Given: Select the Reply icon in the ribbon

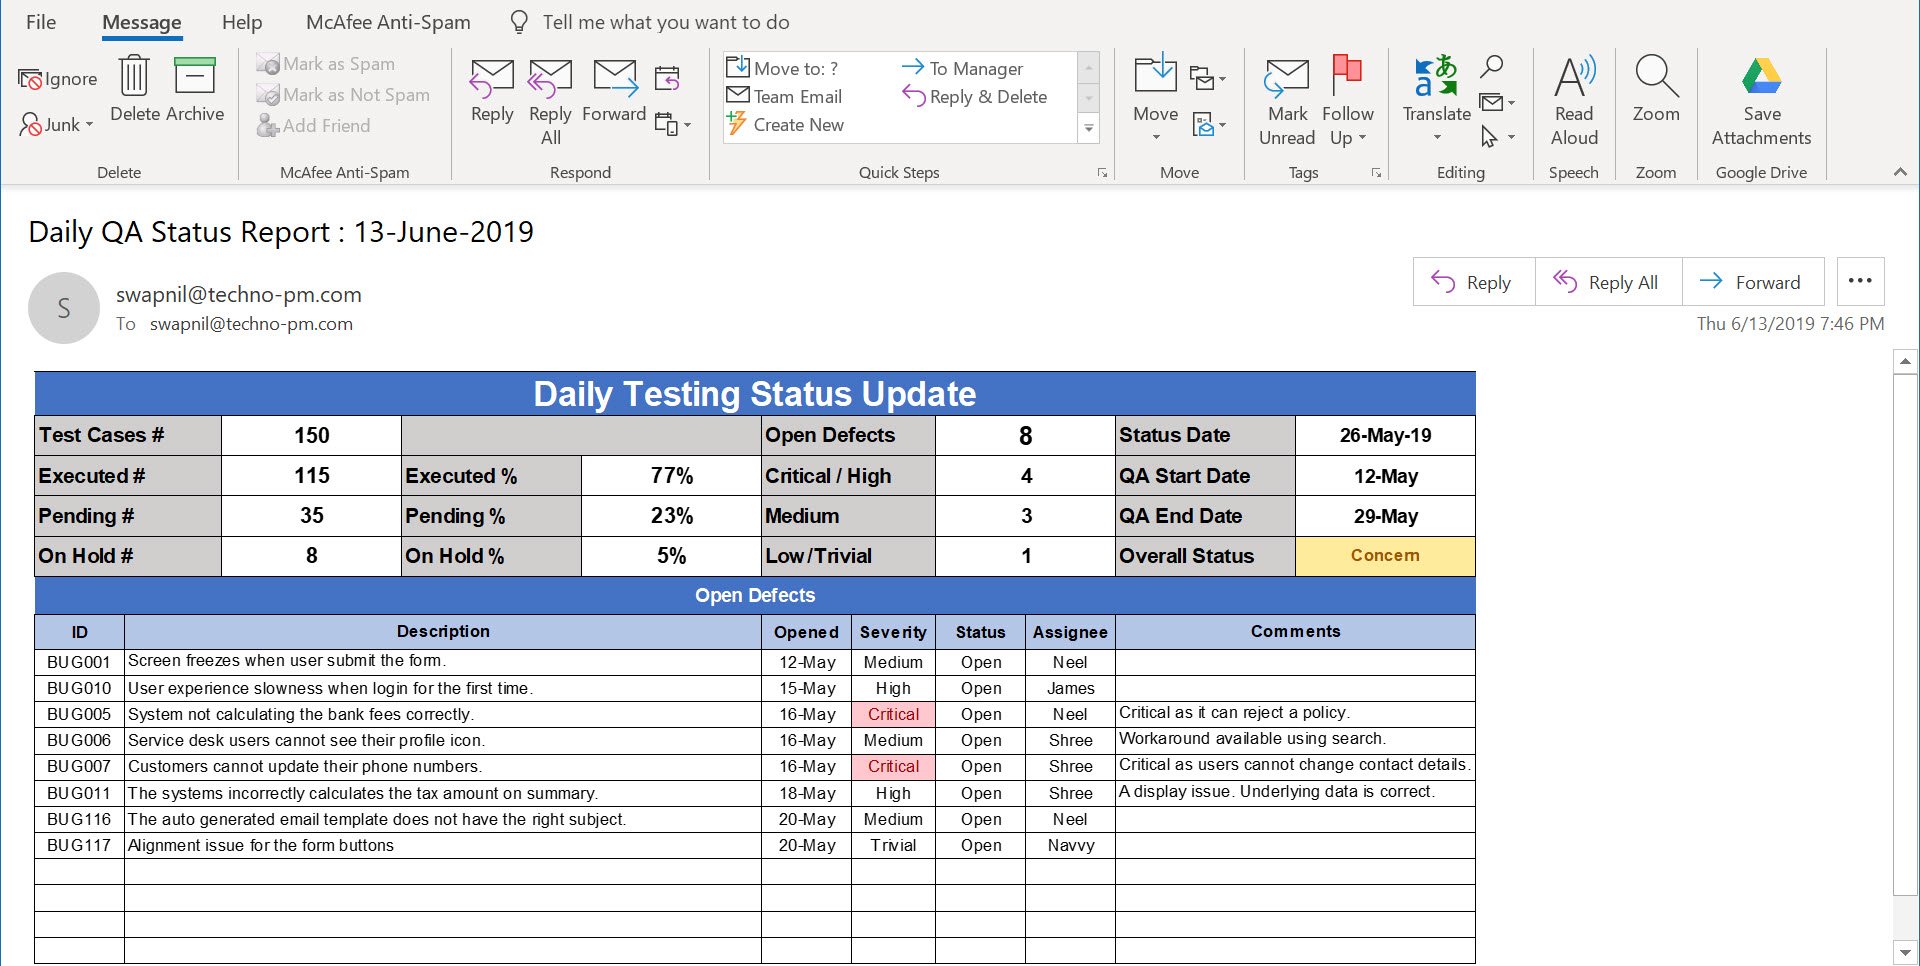Looking at the screenshot, I should (491, 95).
